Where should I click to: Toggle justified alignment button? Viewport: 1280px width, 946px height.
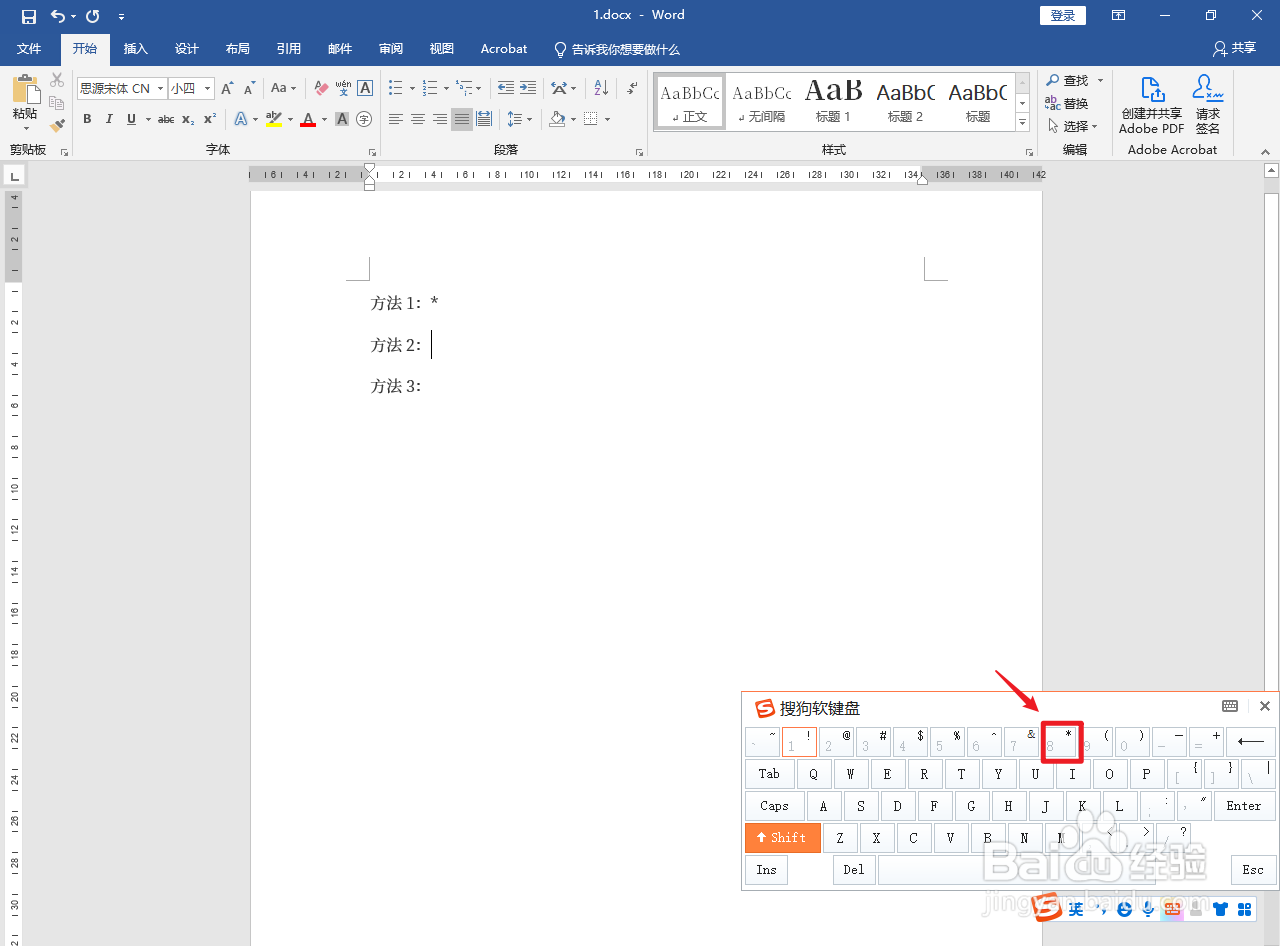tap(462, 119)
